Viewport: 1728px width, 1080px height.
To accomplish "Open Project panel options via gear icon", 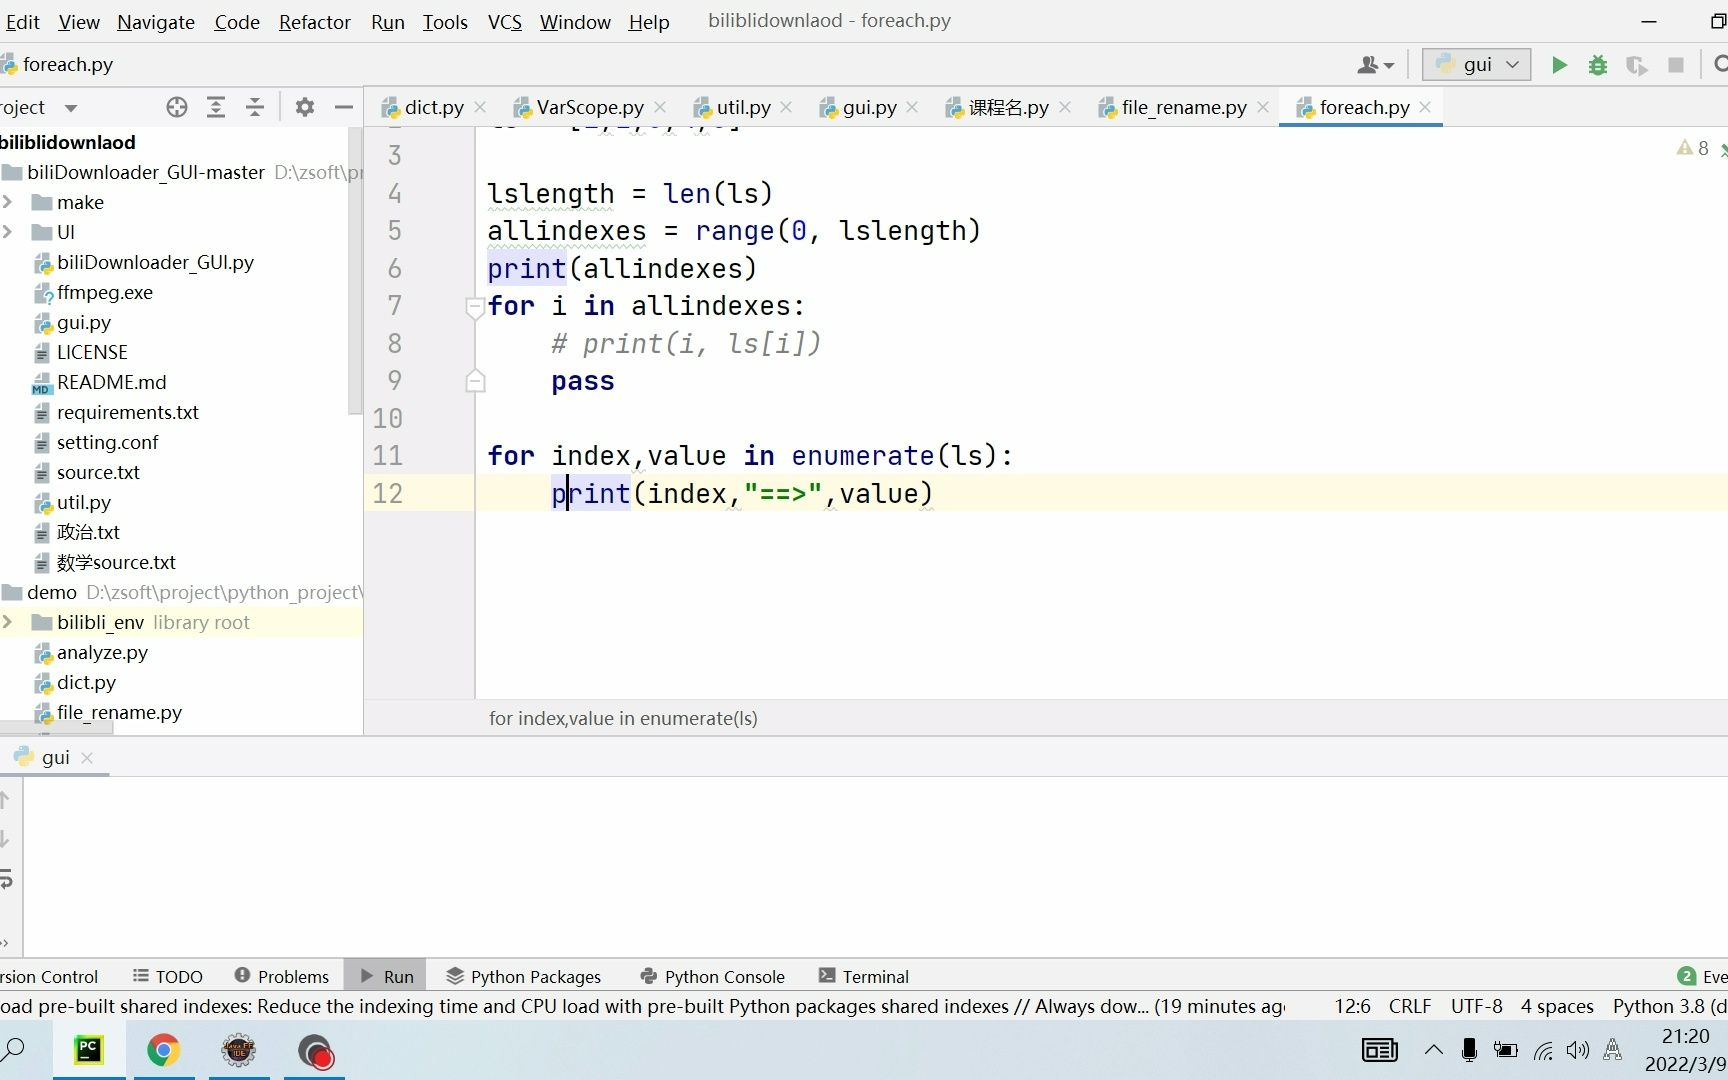I will click(x=304, y=107).
